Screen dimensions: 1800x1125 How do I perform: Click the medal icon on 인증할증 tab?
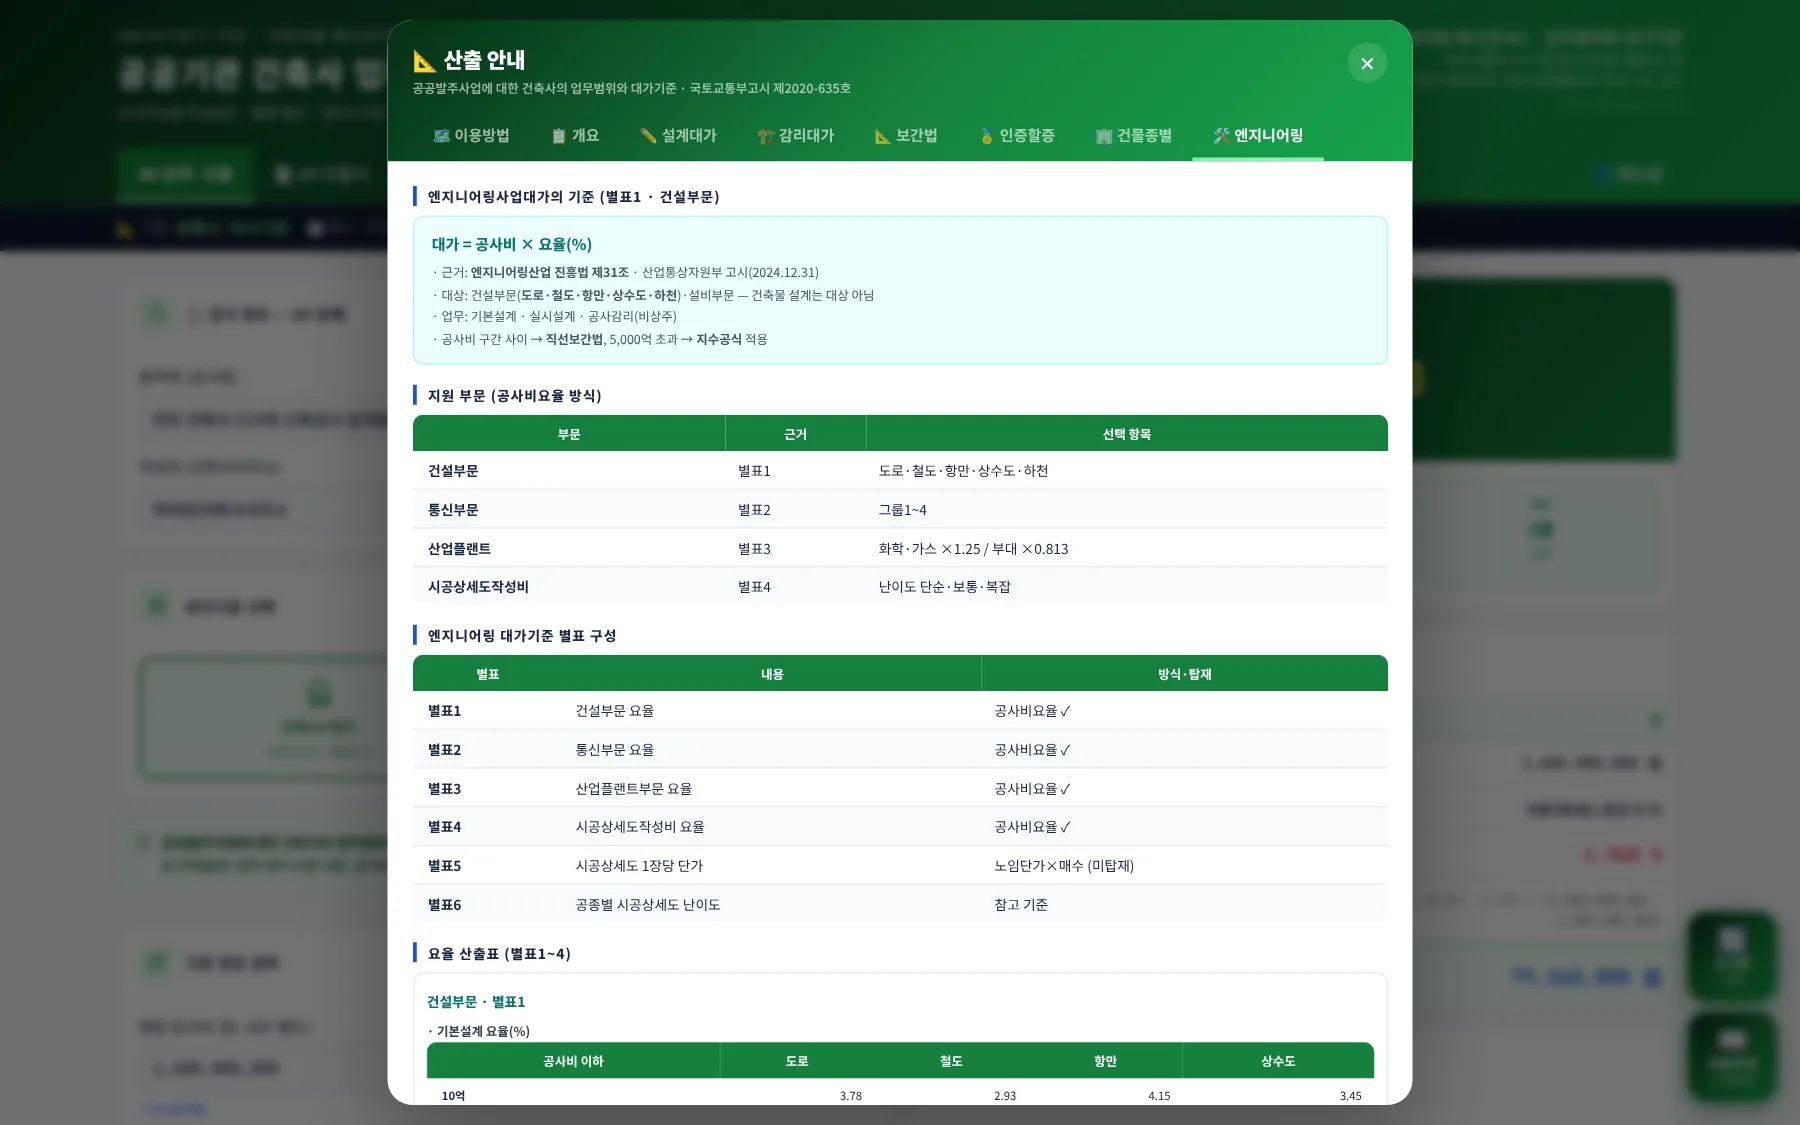pos(986,135)
